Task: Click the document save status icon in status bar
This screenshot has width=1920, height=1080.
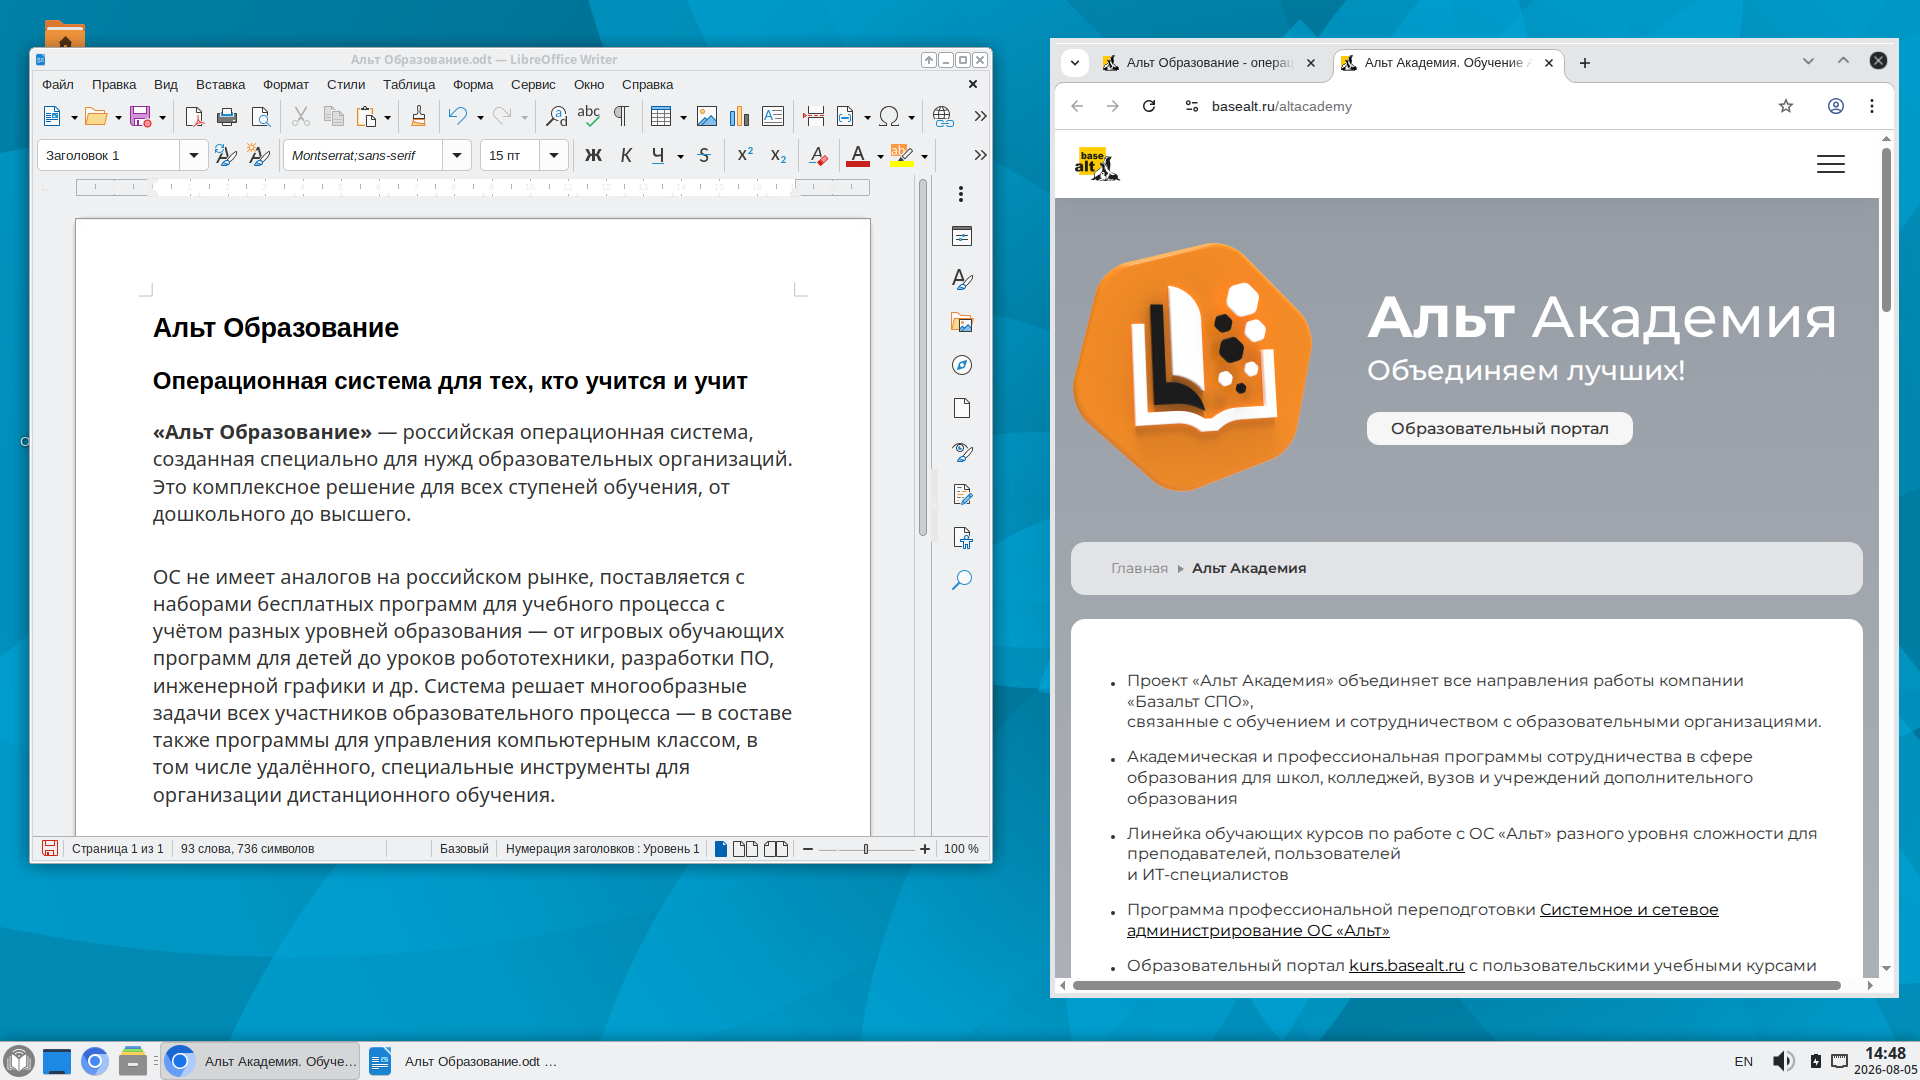Action: 49,848
